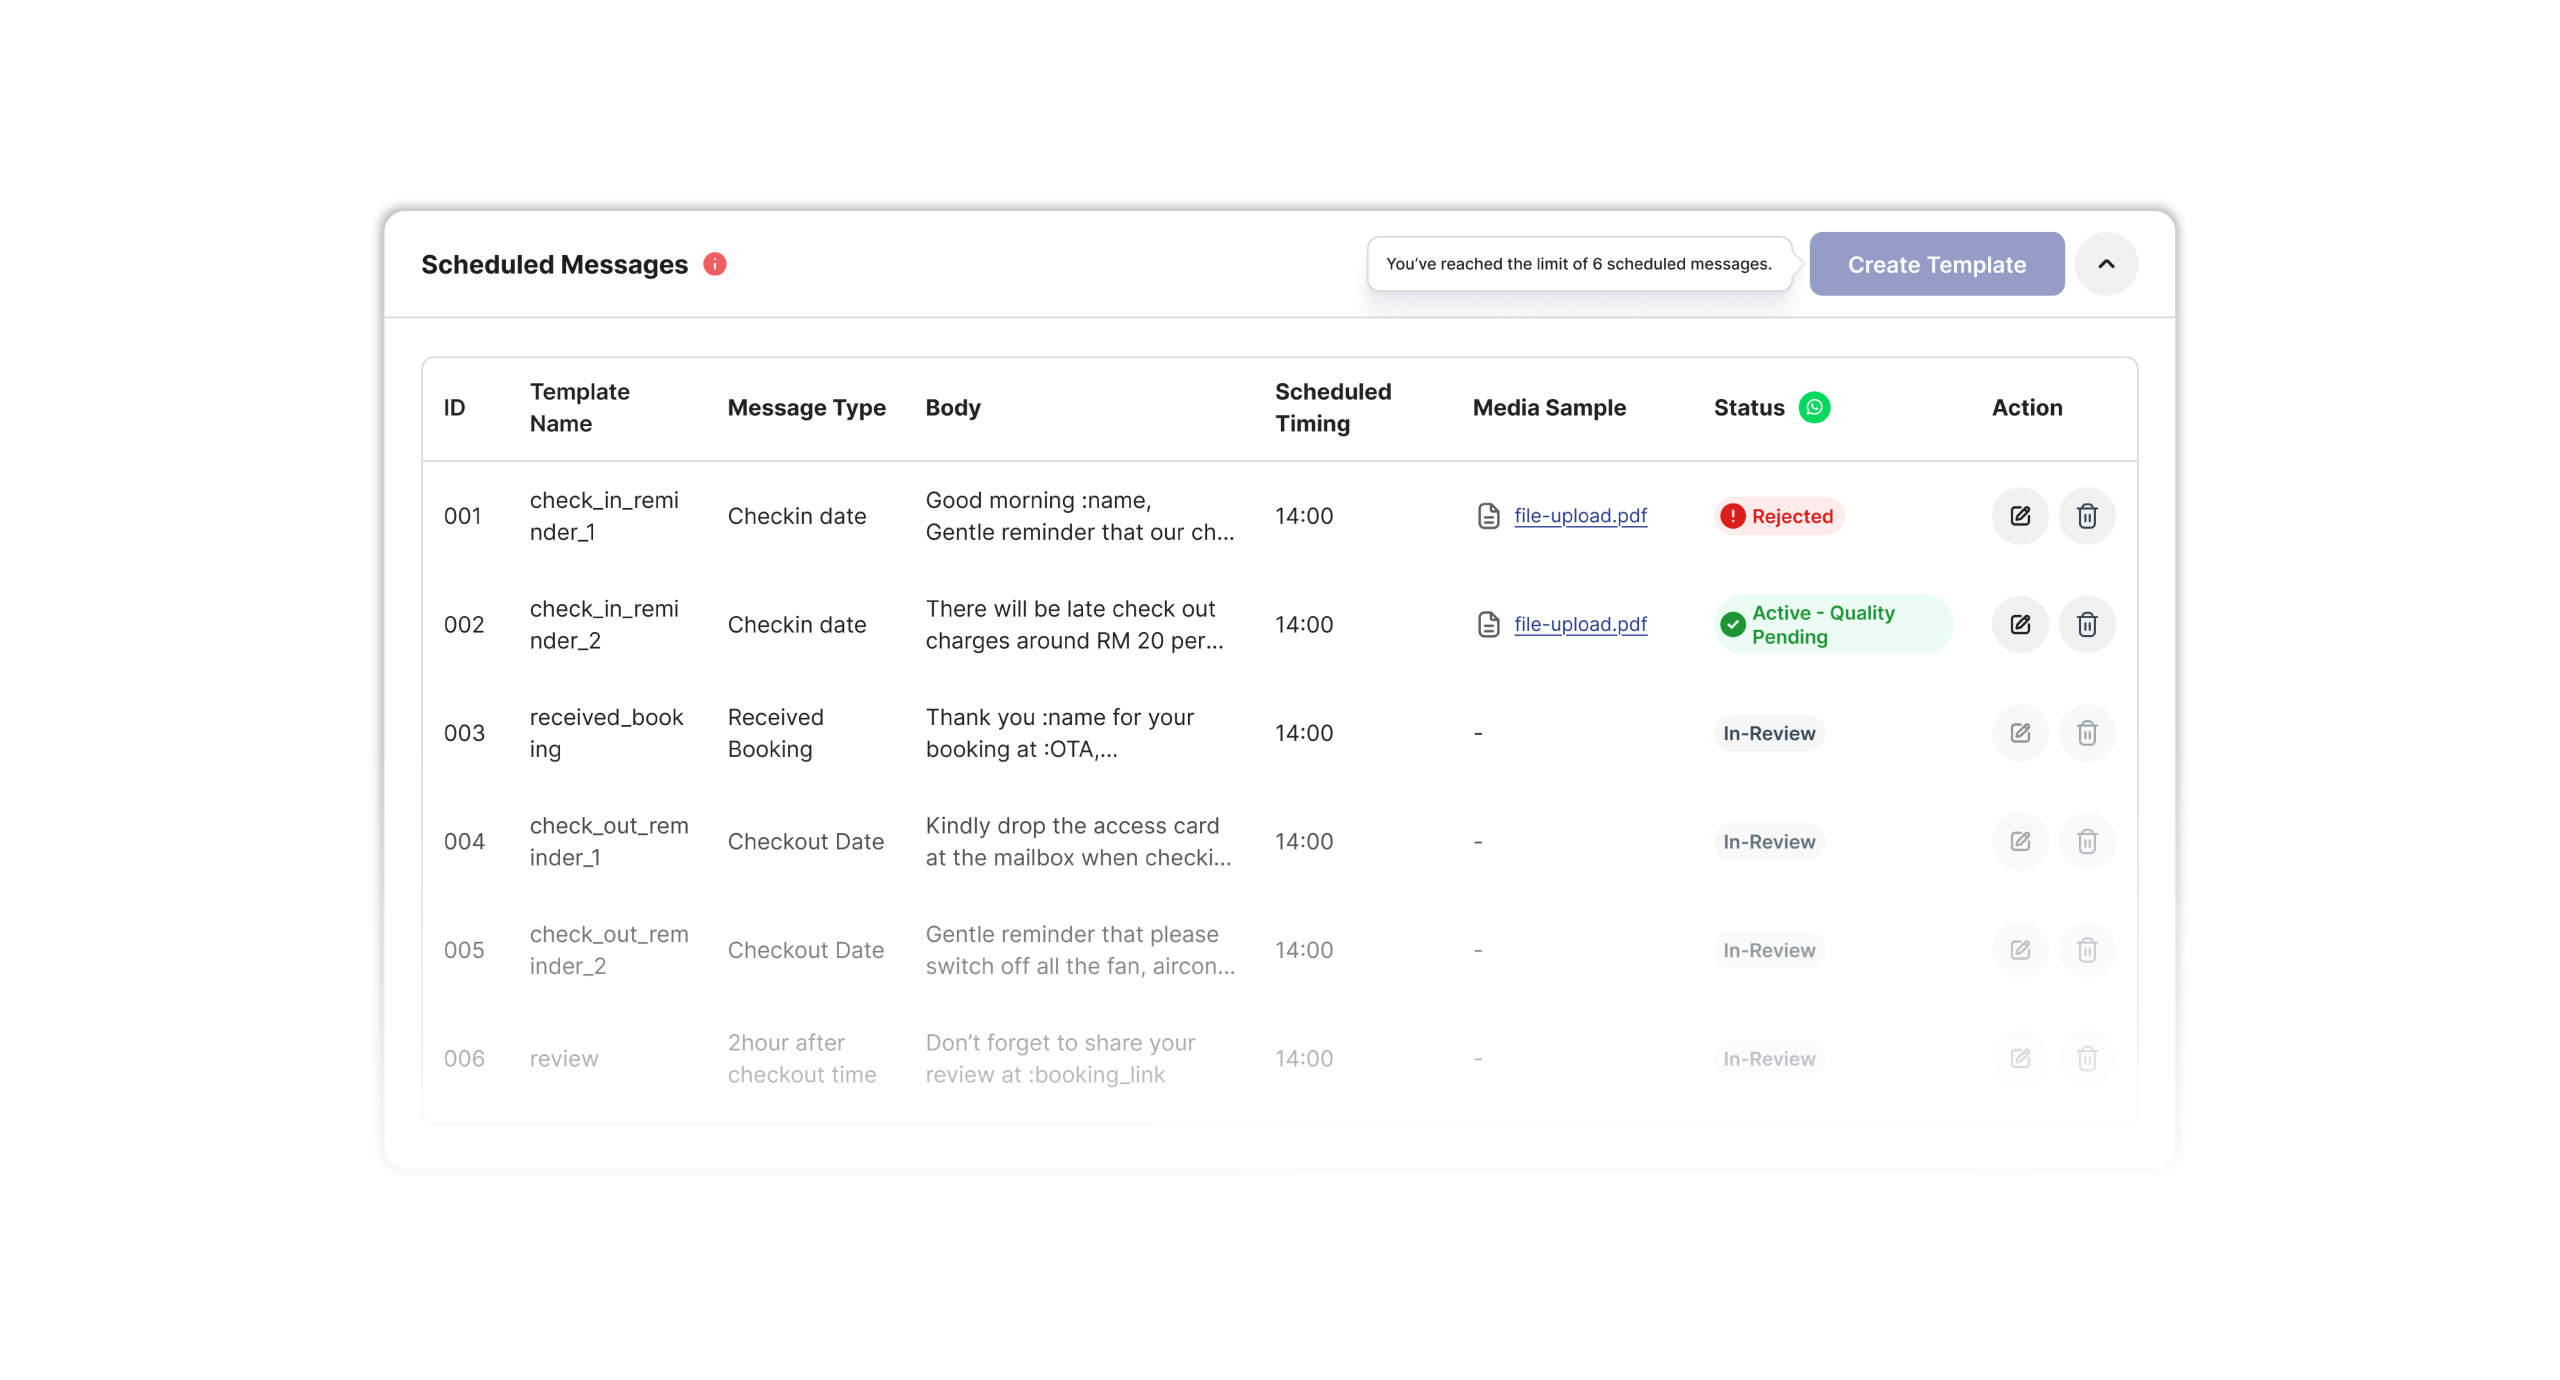Edit the check_out_reminder_2 template
The height and width of the screenshot is (1380, 2560).
2020,950
